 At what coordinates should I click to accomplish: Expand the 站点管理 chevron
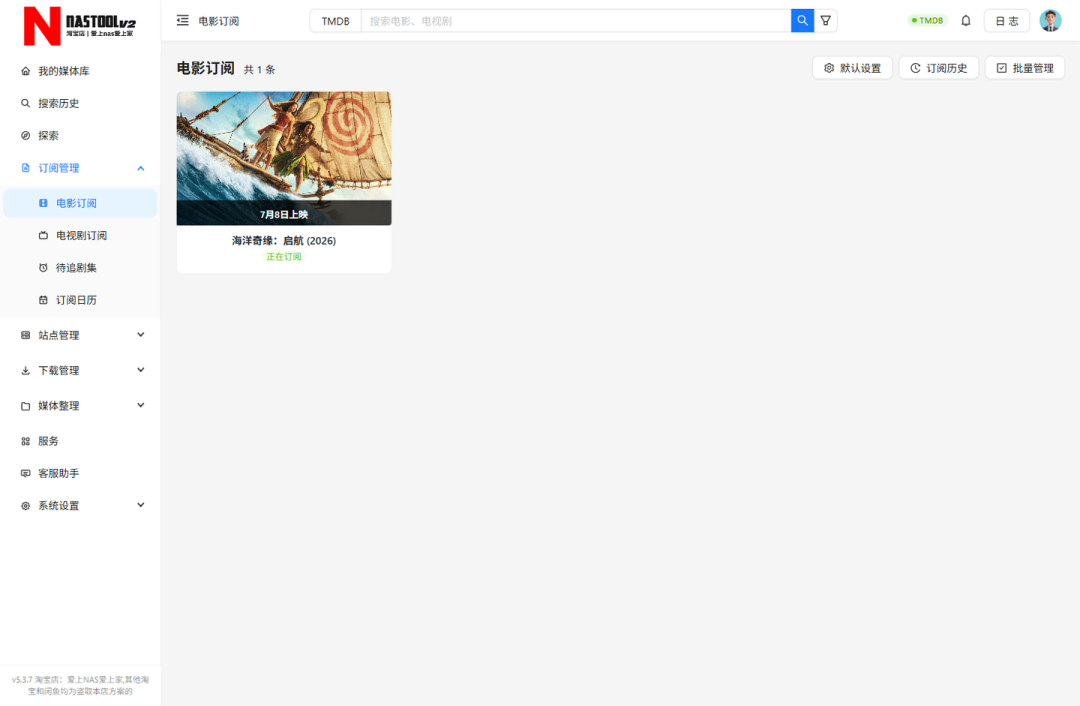click(x=141, y=335)
